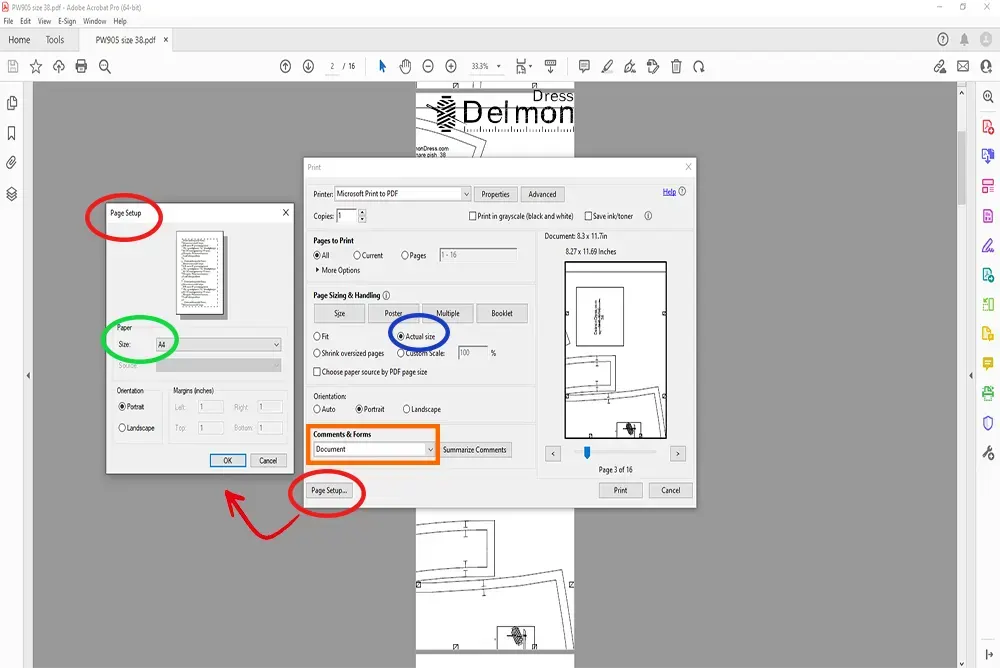The width and height of the screenshot is (1000, 668).
Task: Open the paper Size dropdown in Page Setup
Action: 276,344
